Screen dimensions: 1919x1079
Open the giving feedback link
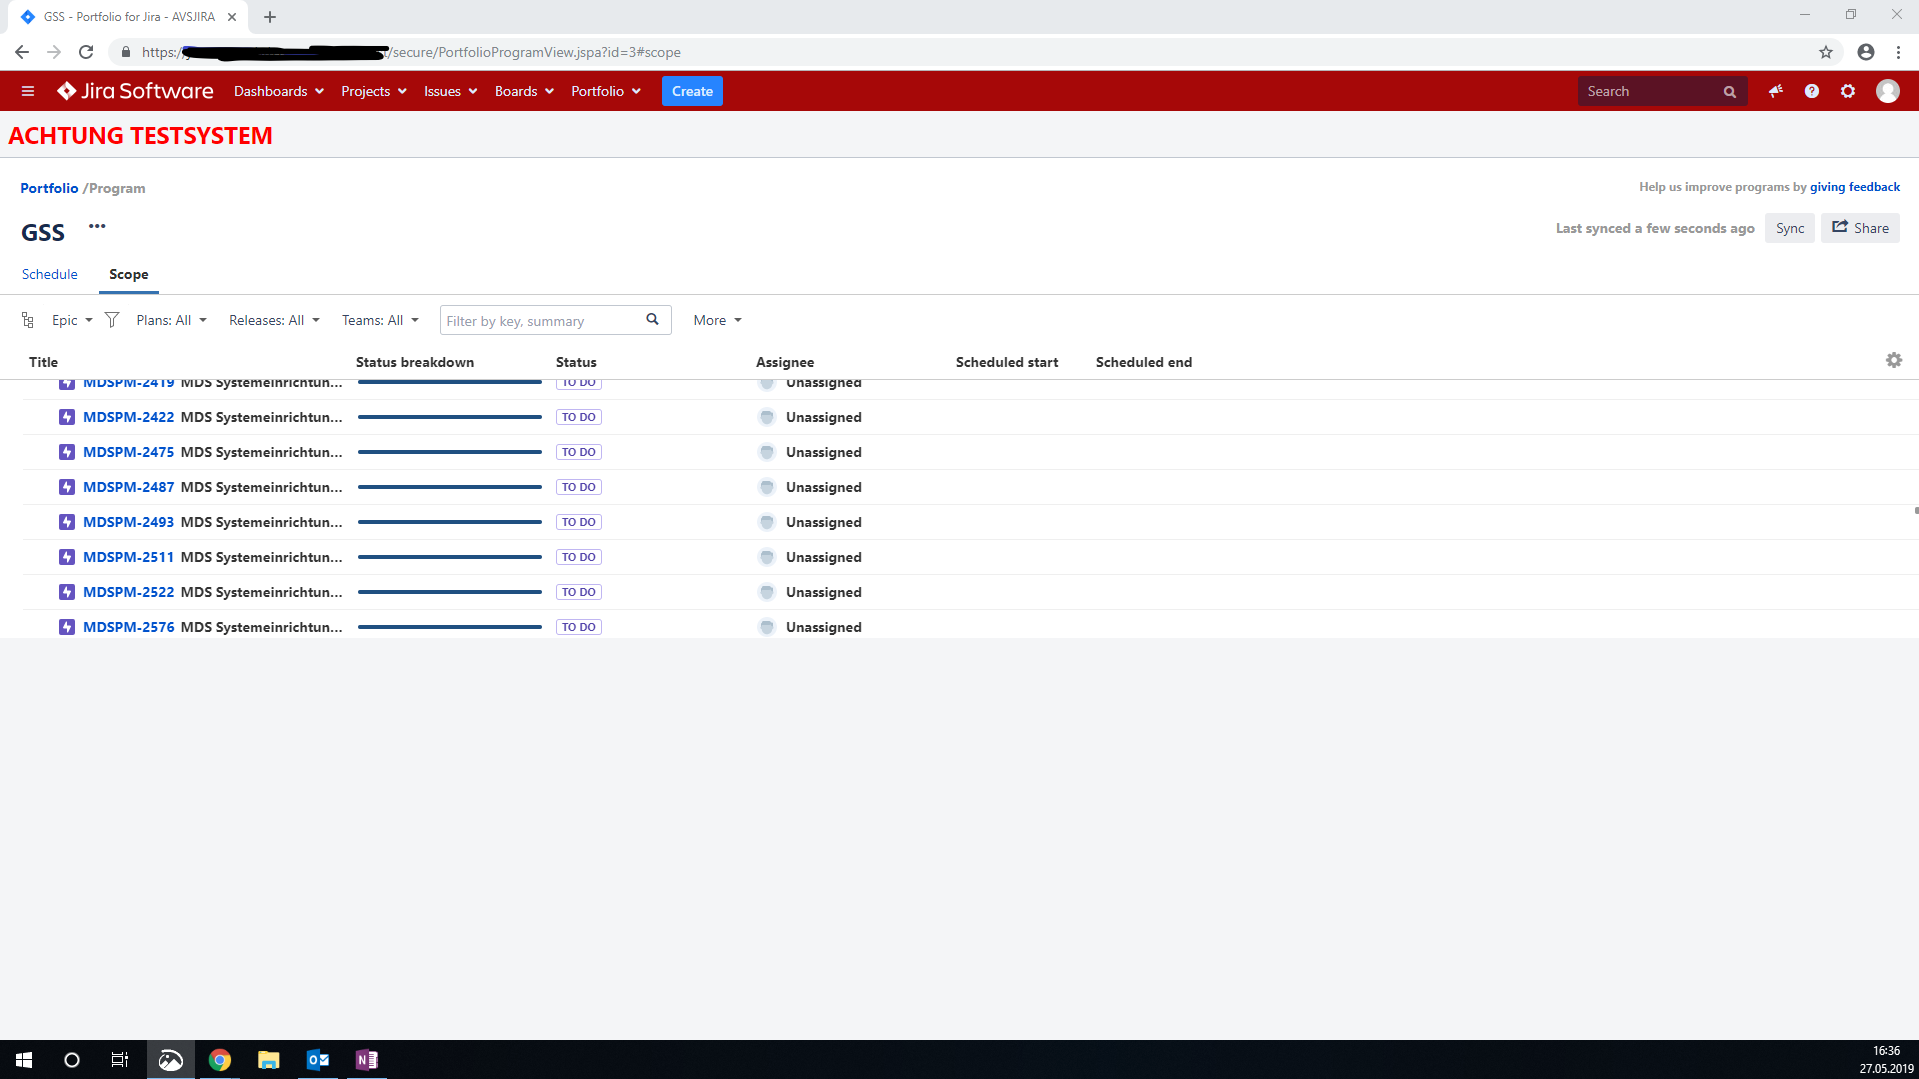coord(1854,187)
